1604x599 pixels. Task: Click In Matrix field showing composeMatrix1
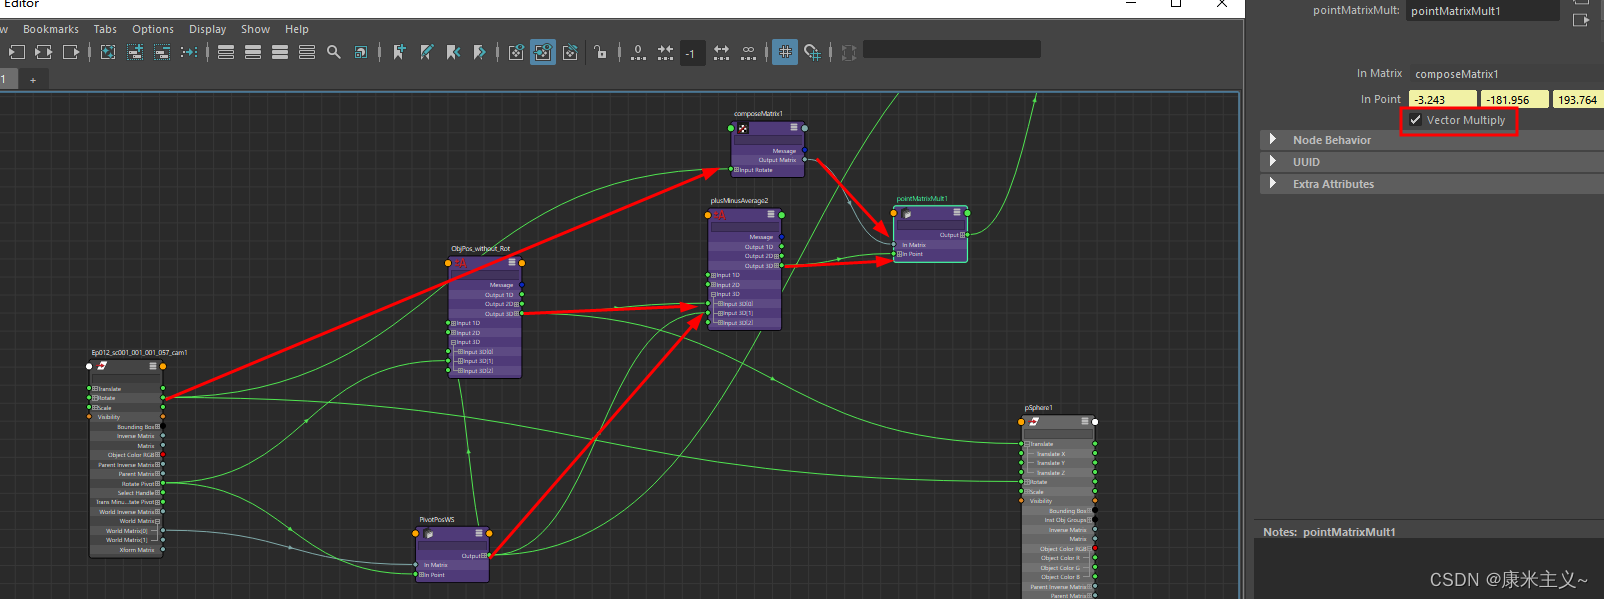pyautogui.click(x=1505, y=74)
